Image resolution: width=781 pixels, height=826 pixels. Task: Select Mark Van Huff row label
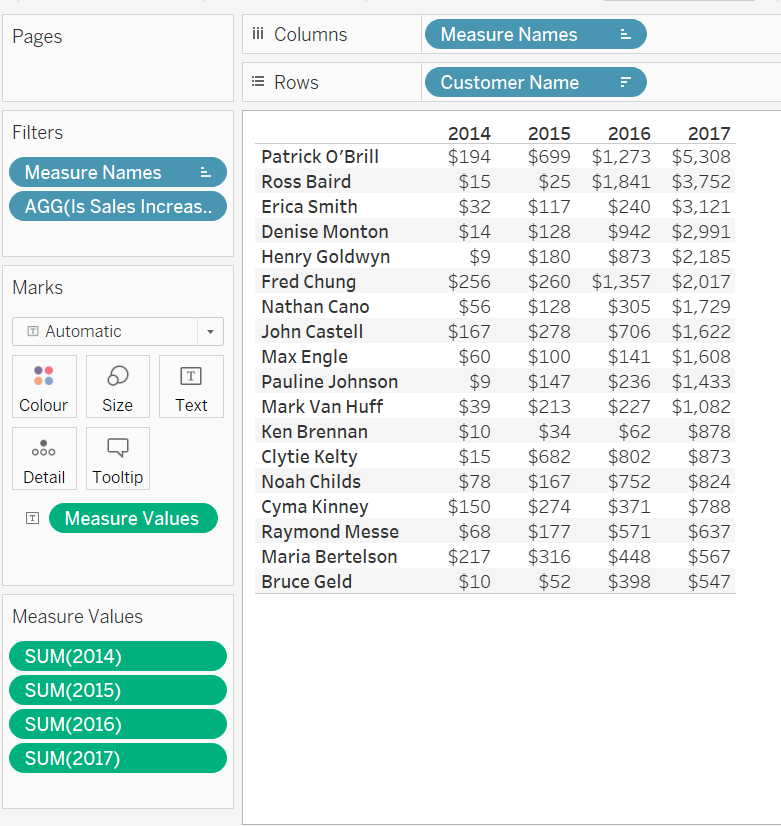pos(322,407)
